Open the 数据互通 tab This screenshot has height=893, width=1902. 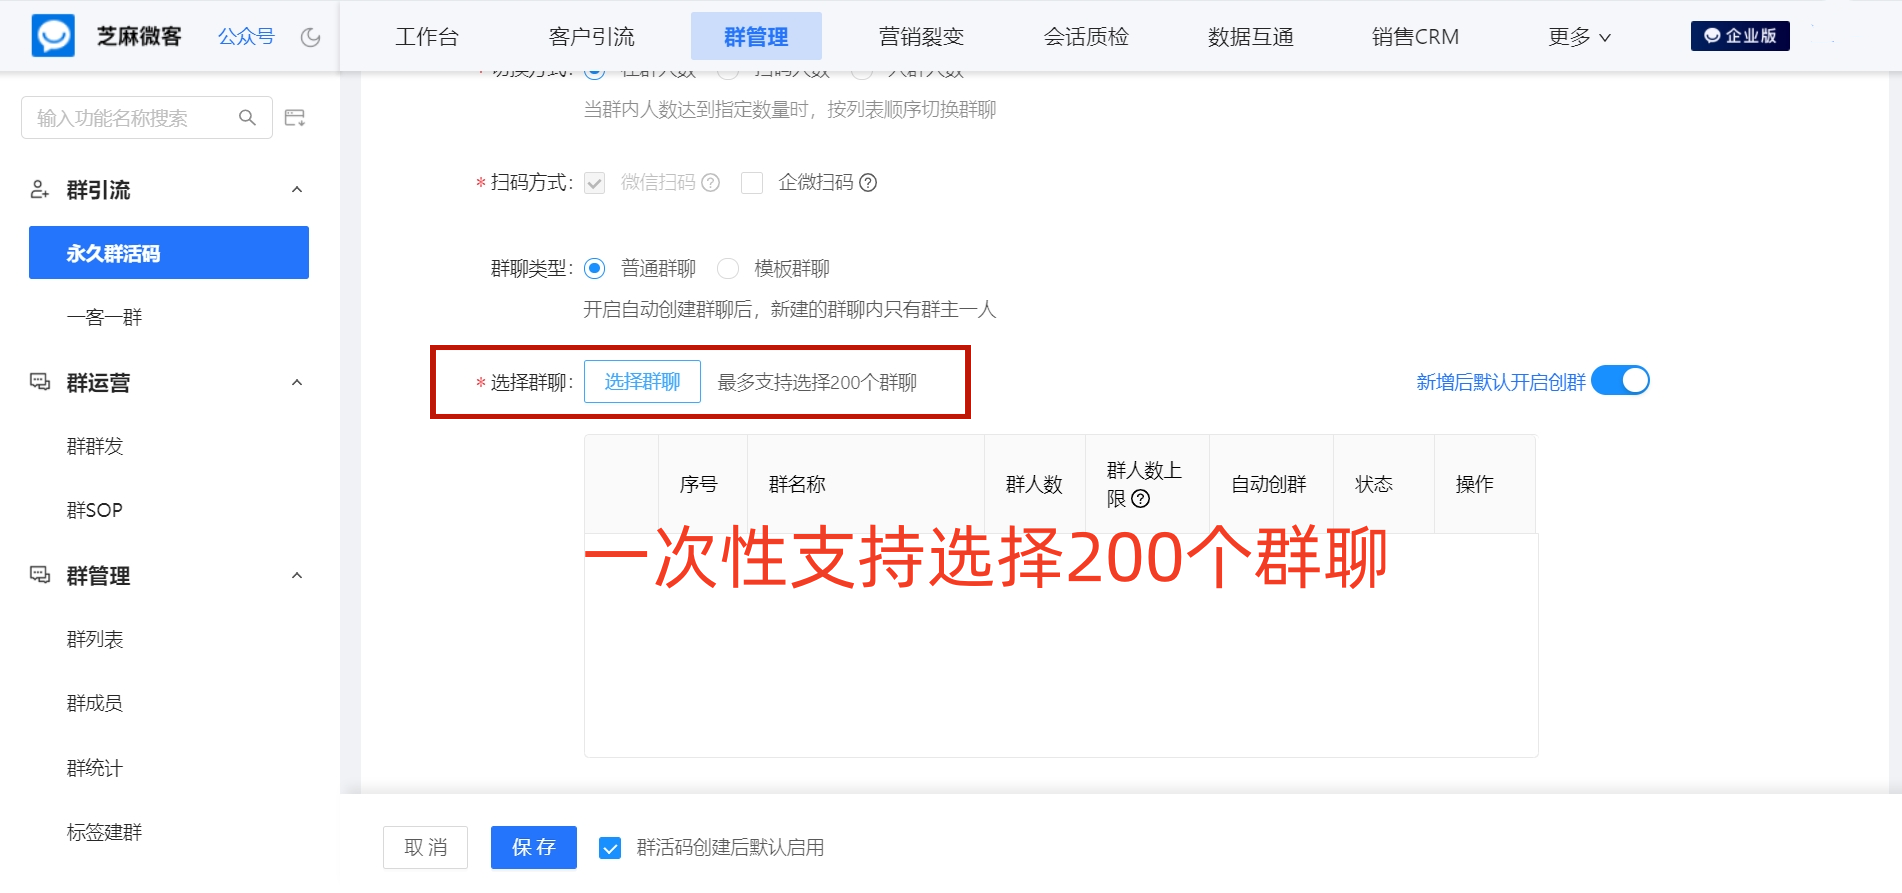click(1251, 37)
